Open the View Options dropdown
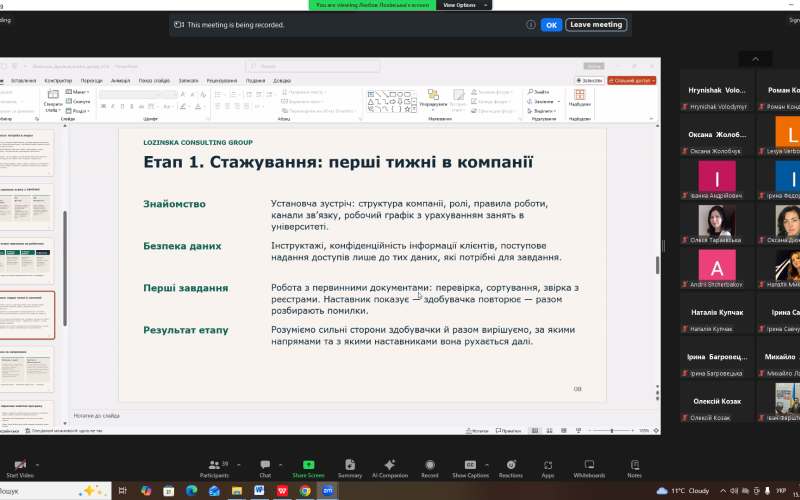 coord(464,5)
